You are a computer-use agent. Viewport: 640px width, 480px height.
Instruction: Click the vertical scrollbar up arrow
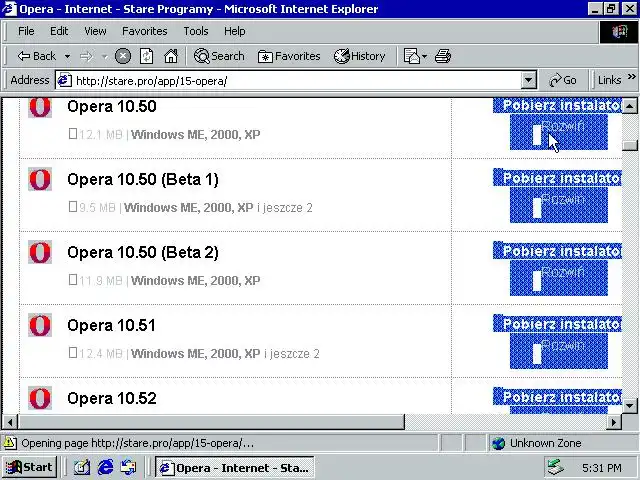coord(630,107)
